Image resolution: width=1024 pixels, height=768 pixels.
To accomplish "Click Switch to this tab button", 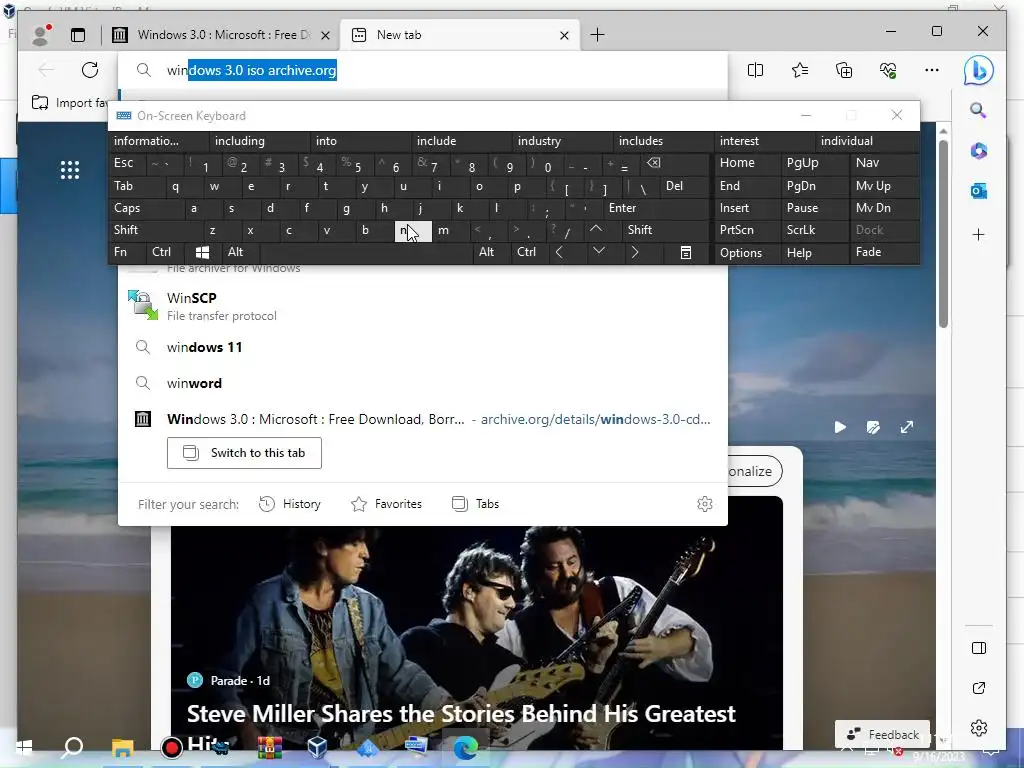I will point(244,453).
